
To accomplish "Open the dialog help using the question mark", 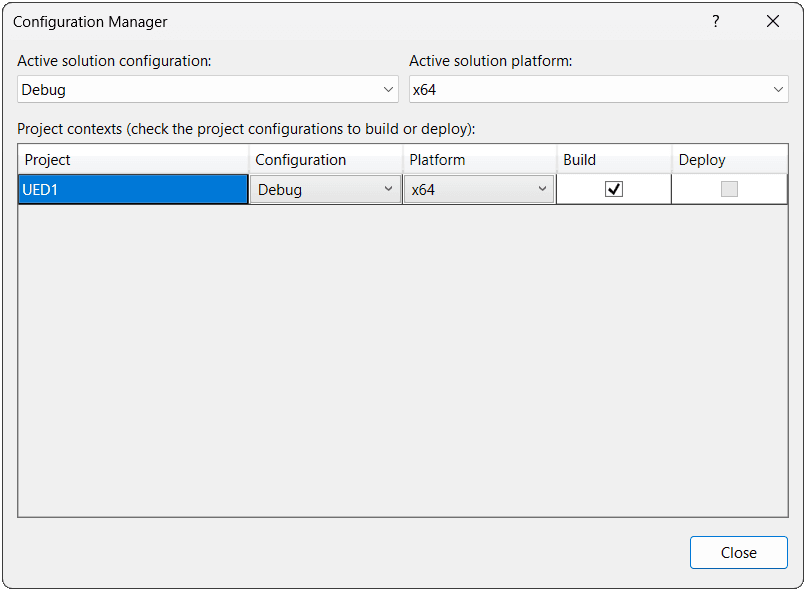I will [716, 21].
